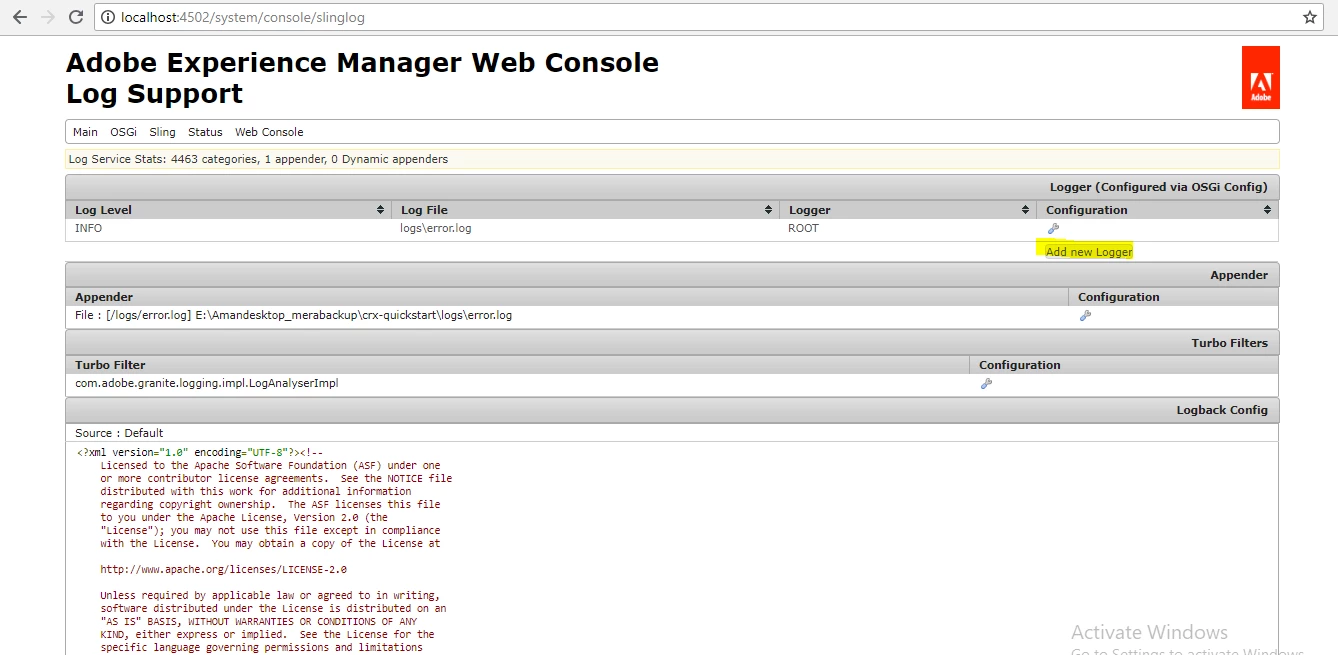Open the OSGi menu
The image size is (1338, 655).
coord(123,132)
